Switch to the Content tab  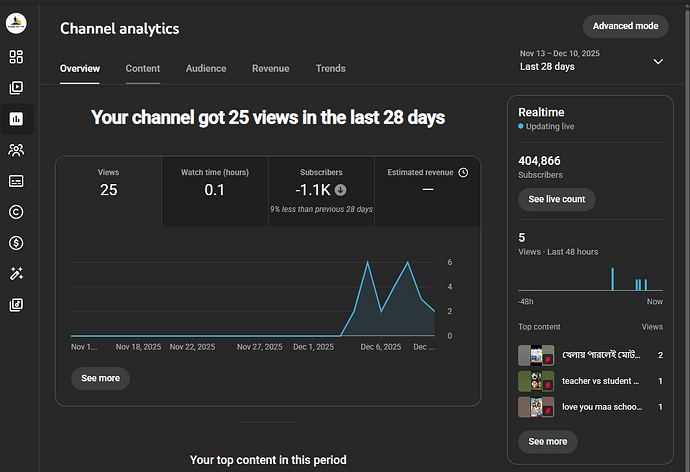tap(143, 69)
